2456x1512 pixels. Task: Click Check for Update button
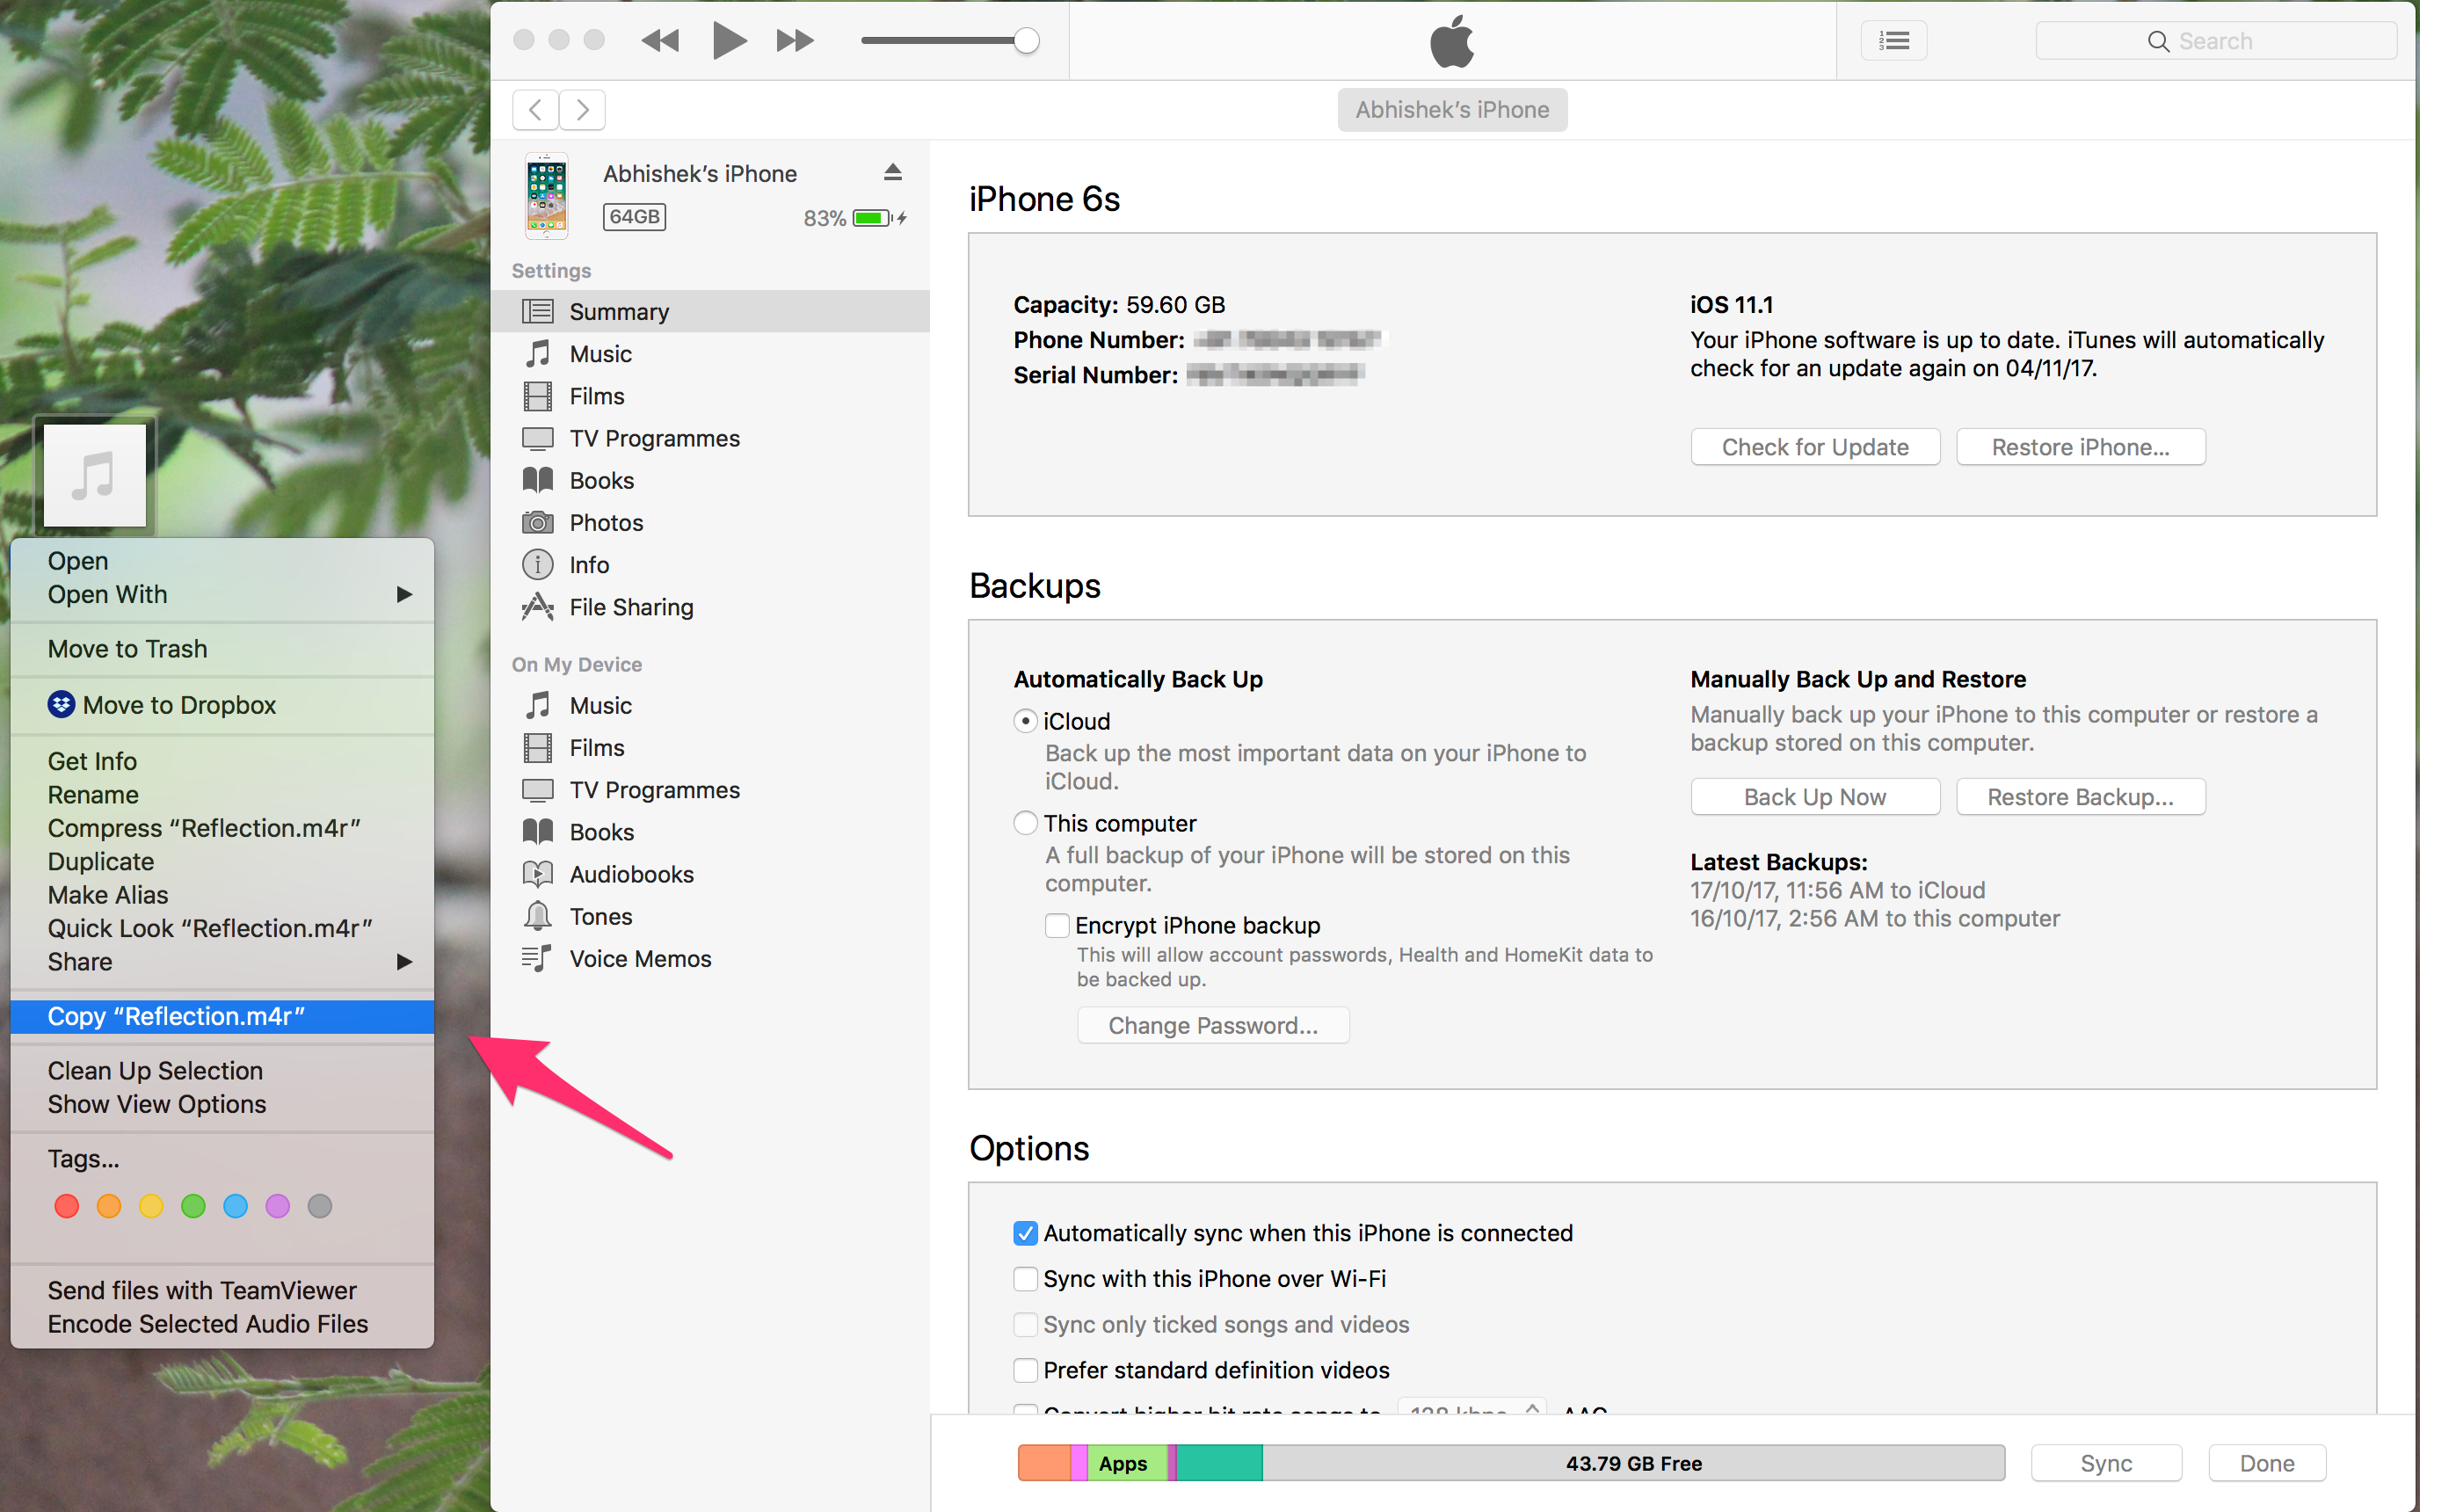coord(1815,447)
